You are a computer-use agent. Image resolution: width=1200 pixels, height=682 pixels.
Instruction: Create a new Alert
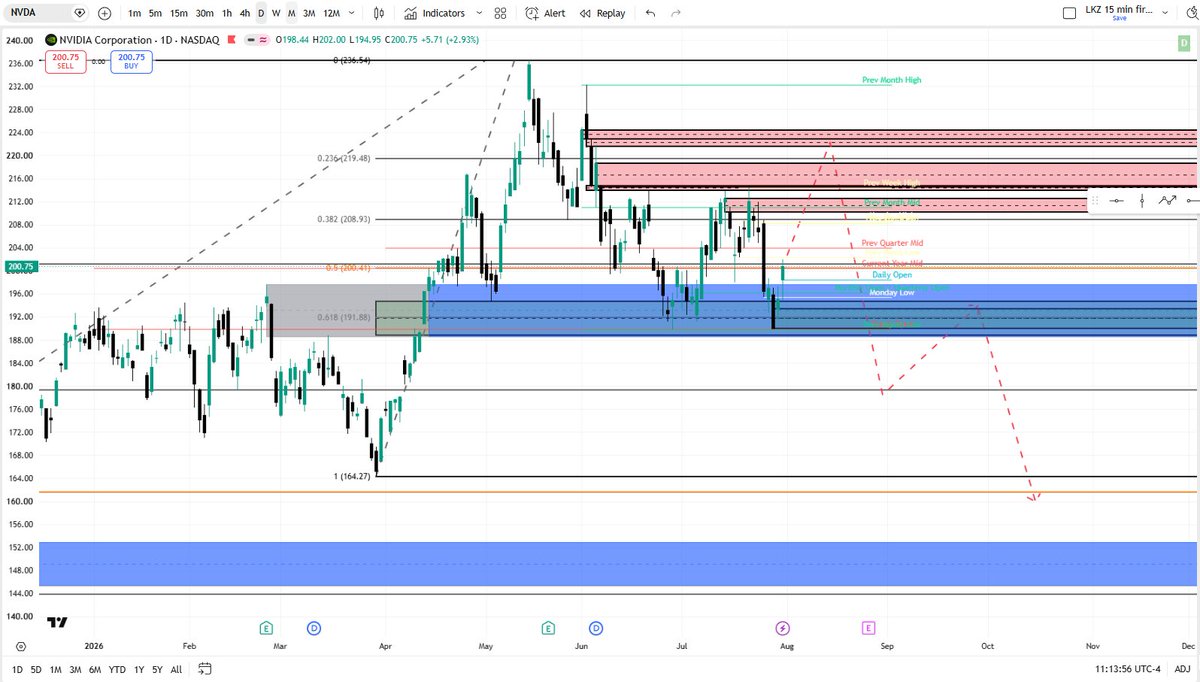[546, 13]
